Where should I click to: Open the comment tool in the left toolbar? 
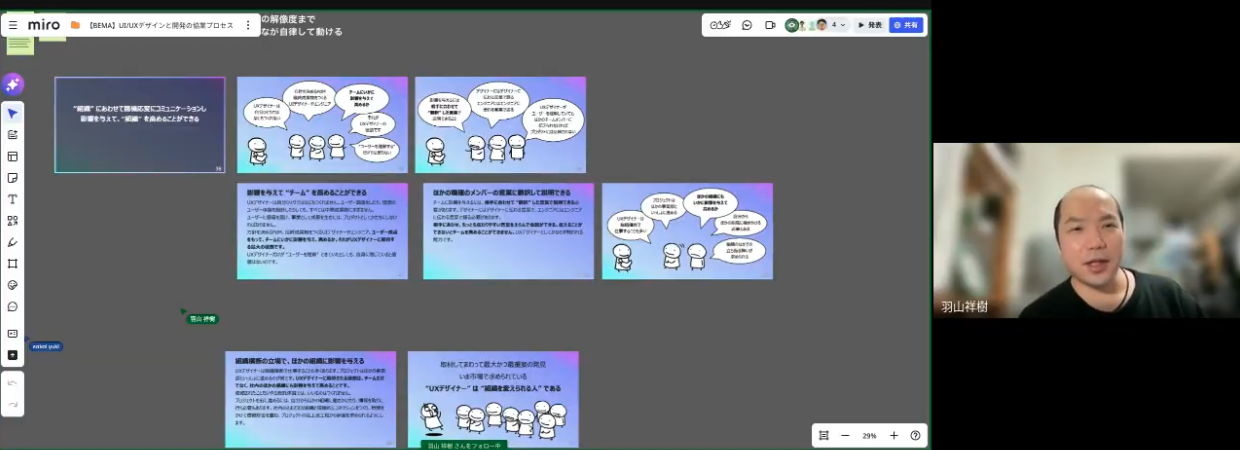pyautogui.click(x=13, y=307)
